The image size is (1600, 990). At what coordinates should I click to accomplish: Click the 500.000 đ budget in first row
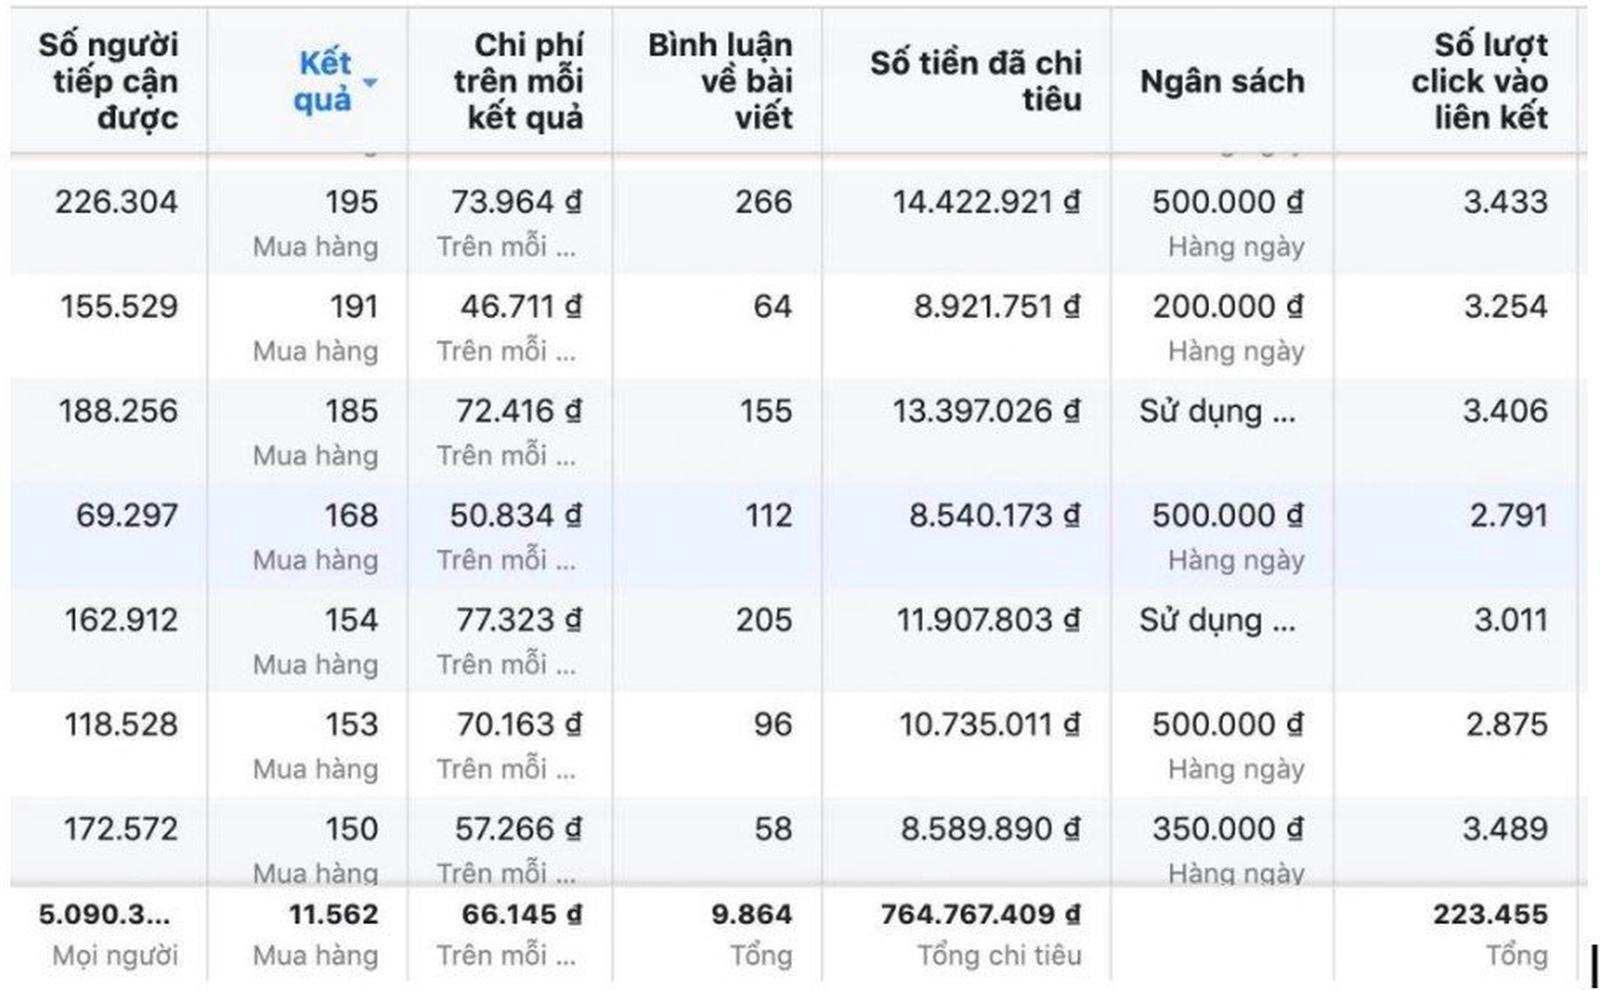(x=1227, y=202)
